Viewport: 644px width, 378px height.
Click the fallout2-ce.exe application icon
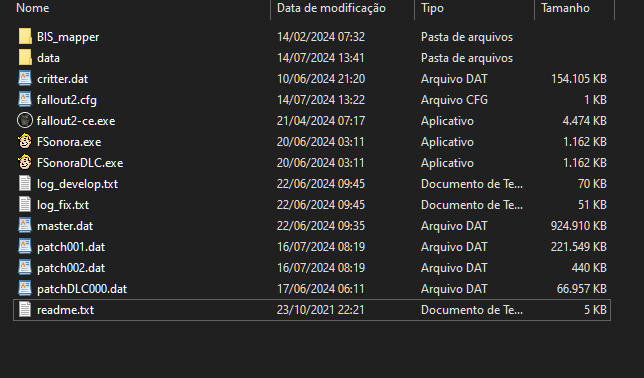pos(25,120)
